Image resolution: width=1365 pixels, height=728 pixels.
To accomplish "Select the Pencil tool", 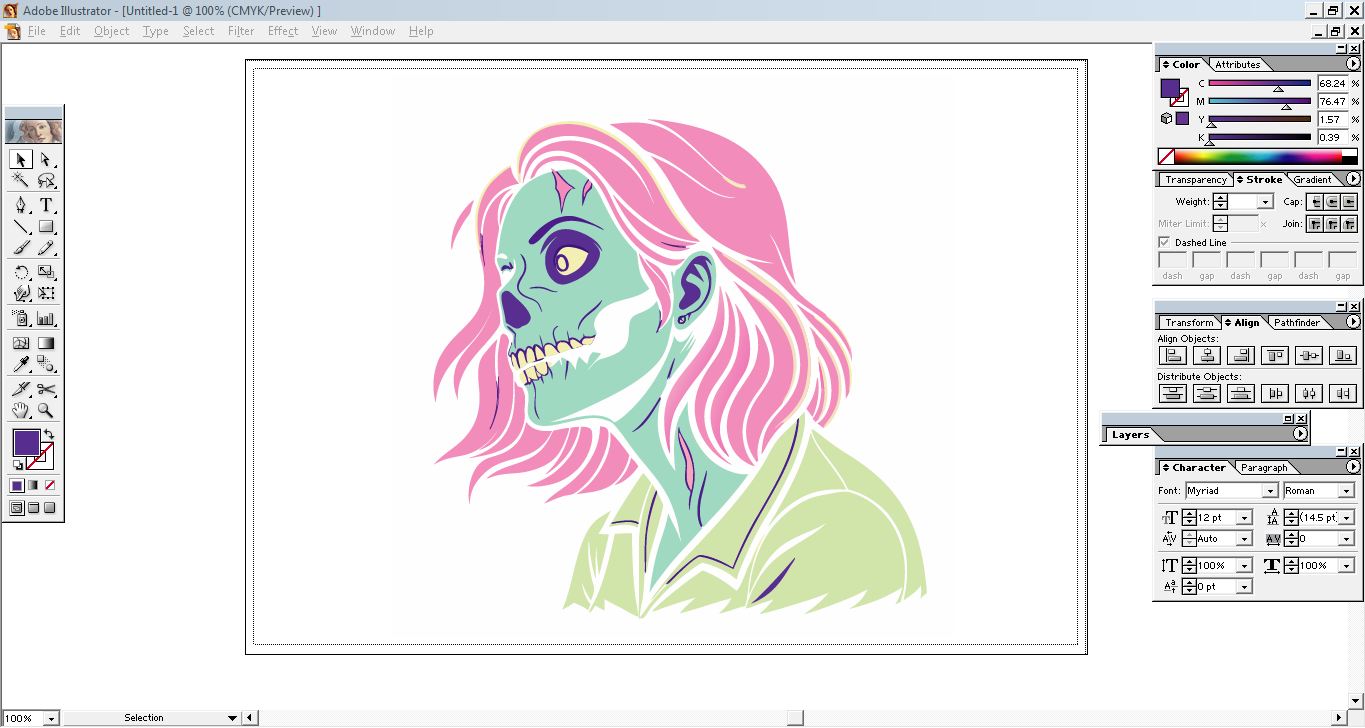I will coord(46,248).
